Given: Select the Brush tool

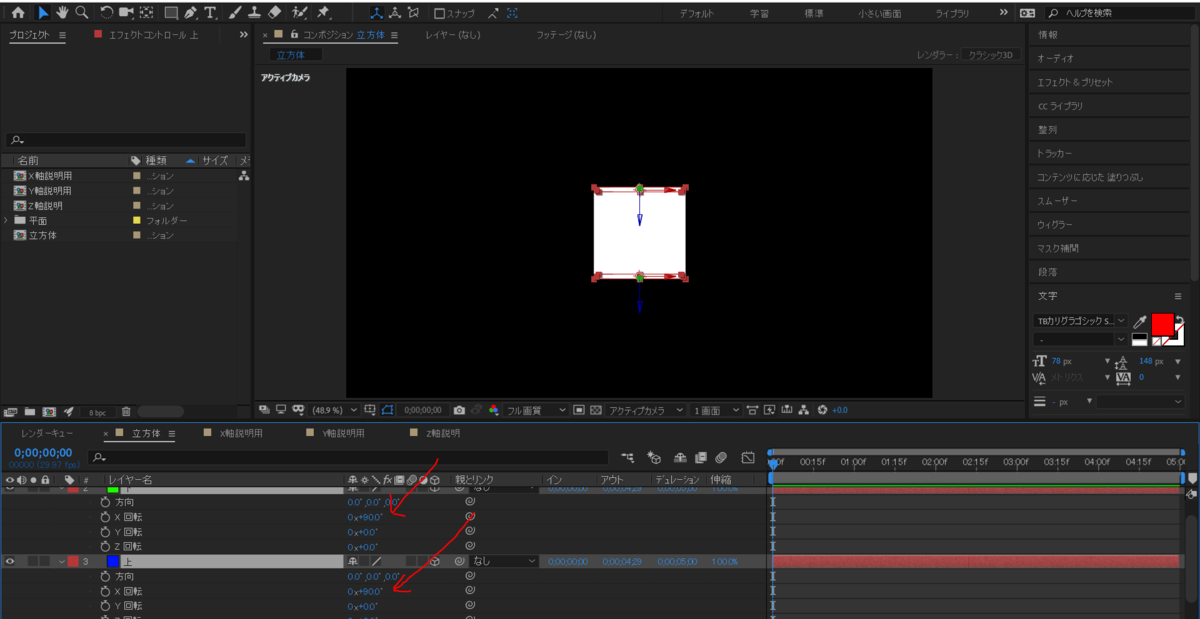Looking at the screenshot, I should (x=234, y=13).
